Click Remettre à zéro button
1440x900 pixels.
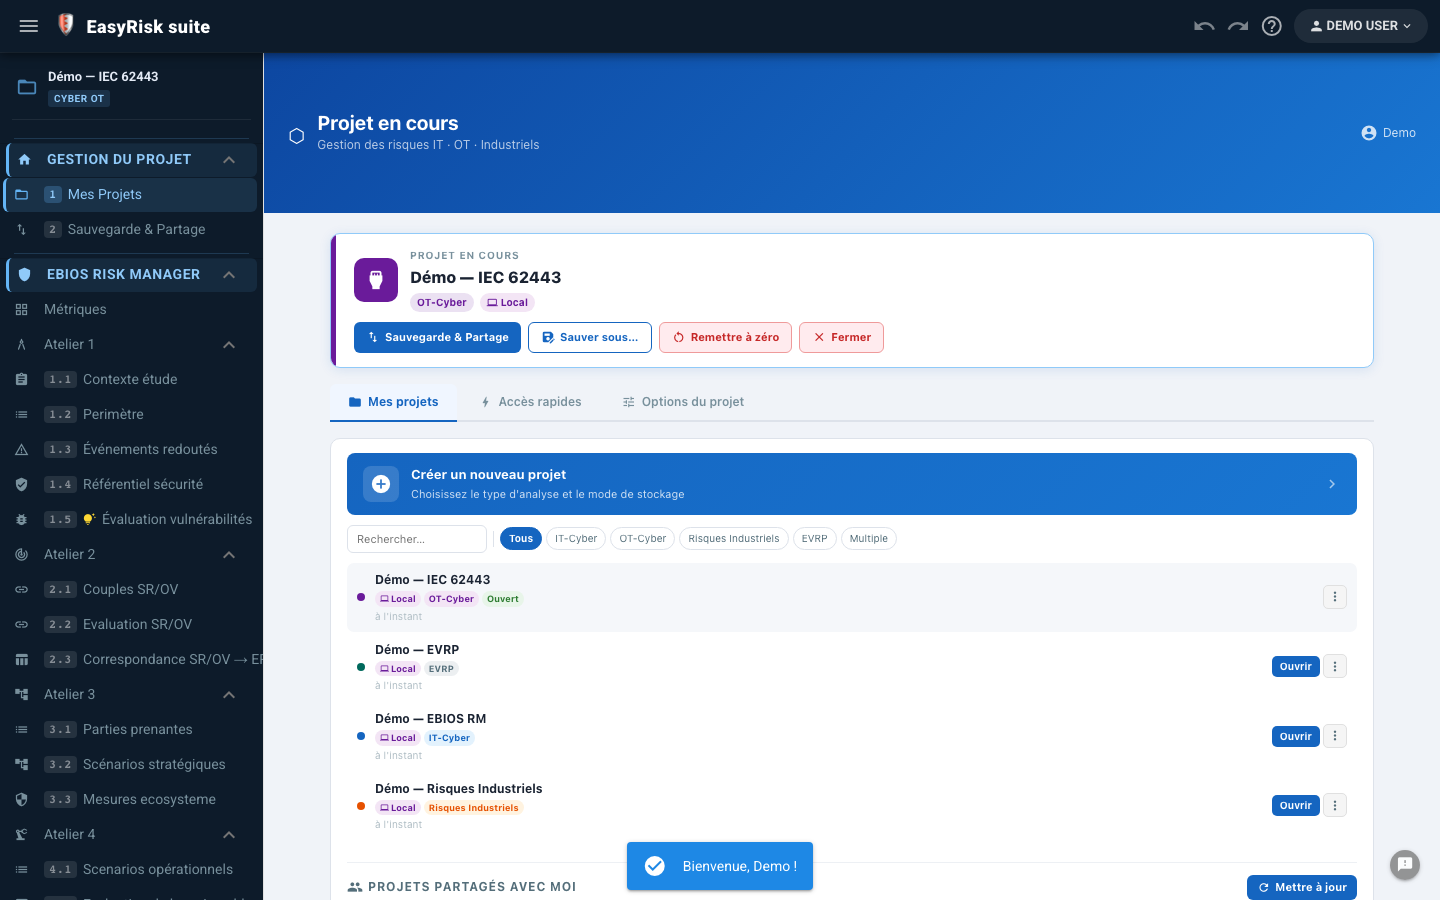[725, 337]
